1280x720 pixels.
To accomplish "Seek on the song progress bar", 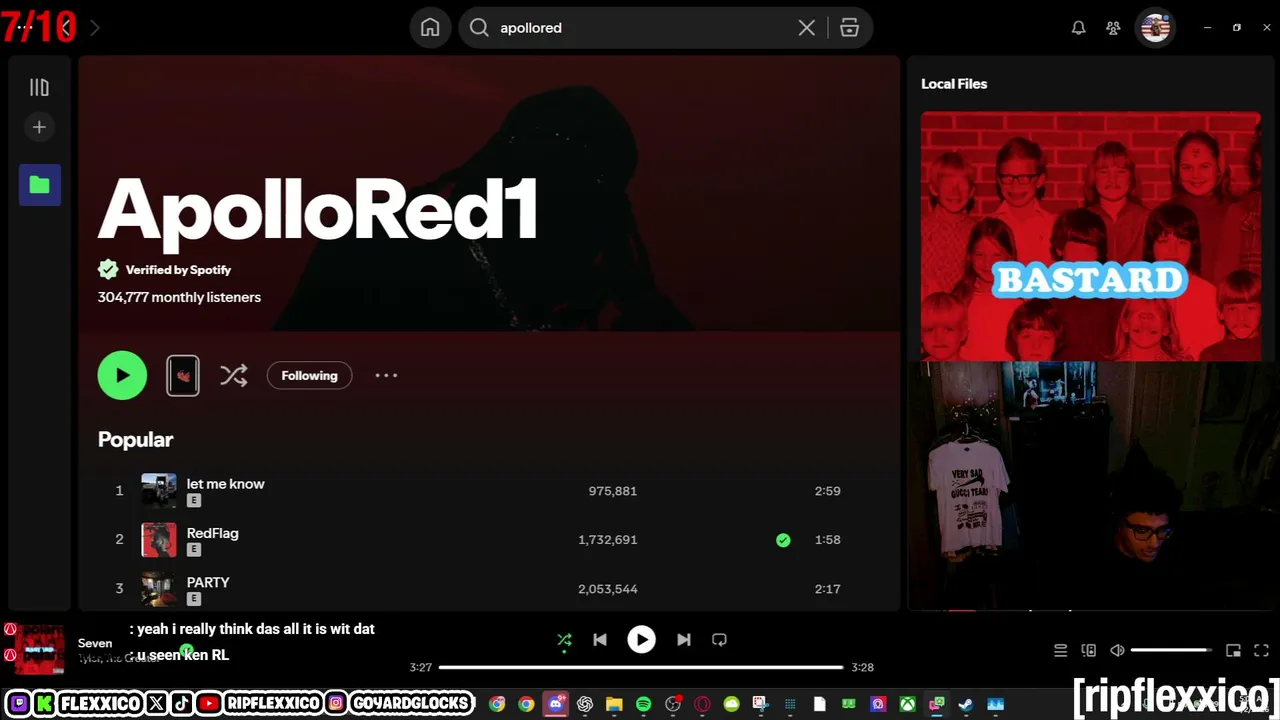I will [x=641, y=667].
